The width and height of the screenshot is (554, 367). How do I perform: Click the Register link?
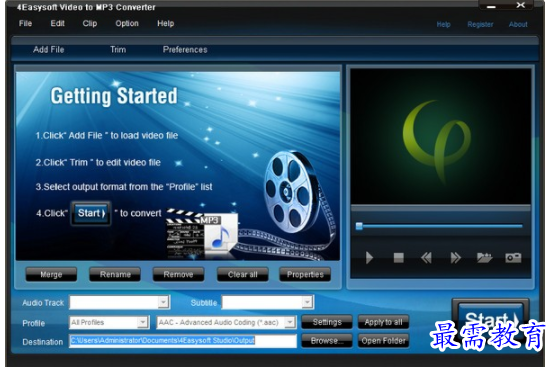(x=480, y=24)
